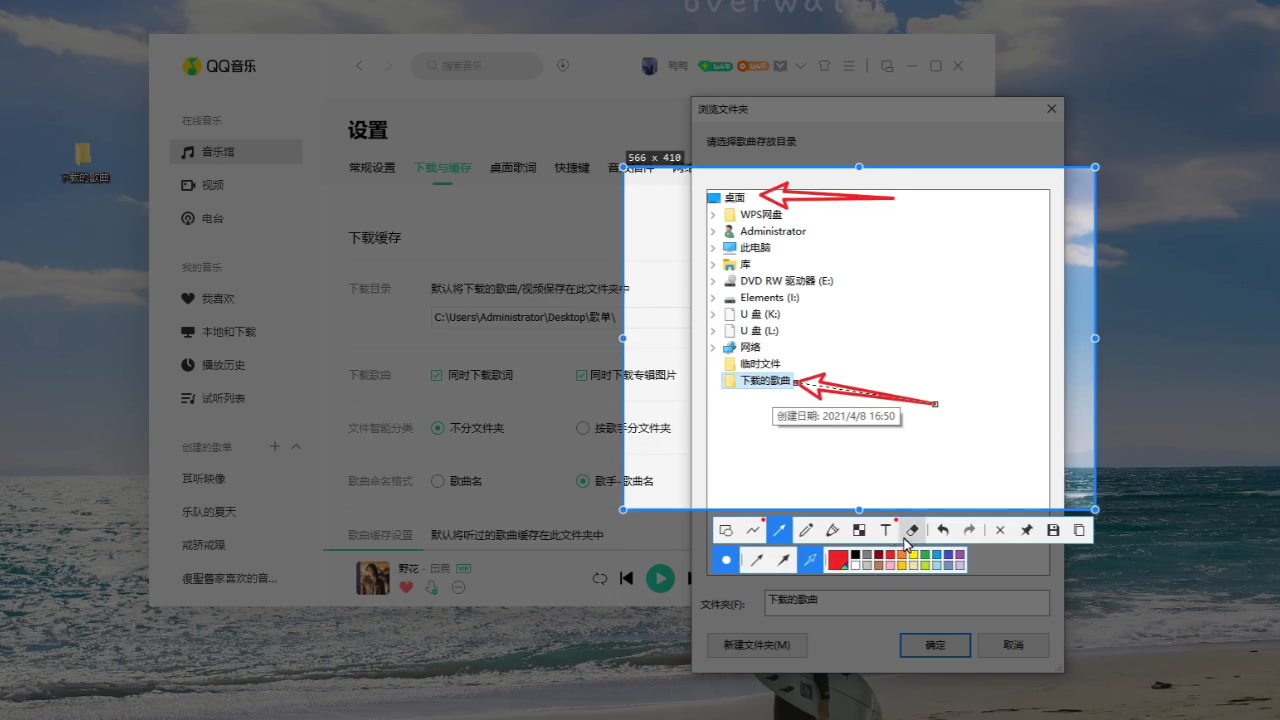Open the 桌面歌词 settings tab

click(513, 168)
